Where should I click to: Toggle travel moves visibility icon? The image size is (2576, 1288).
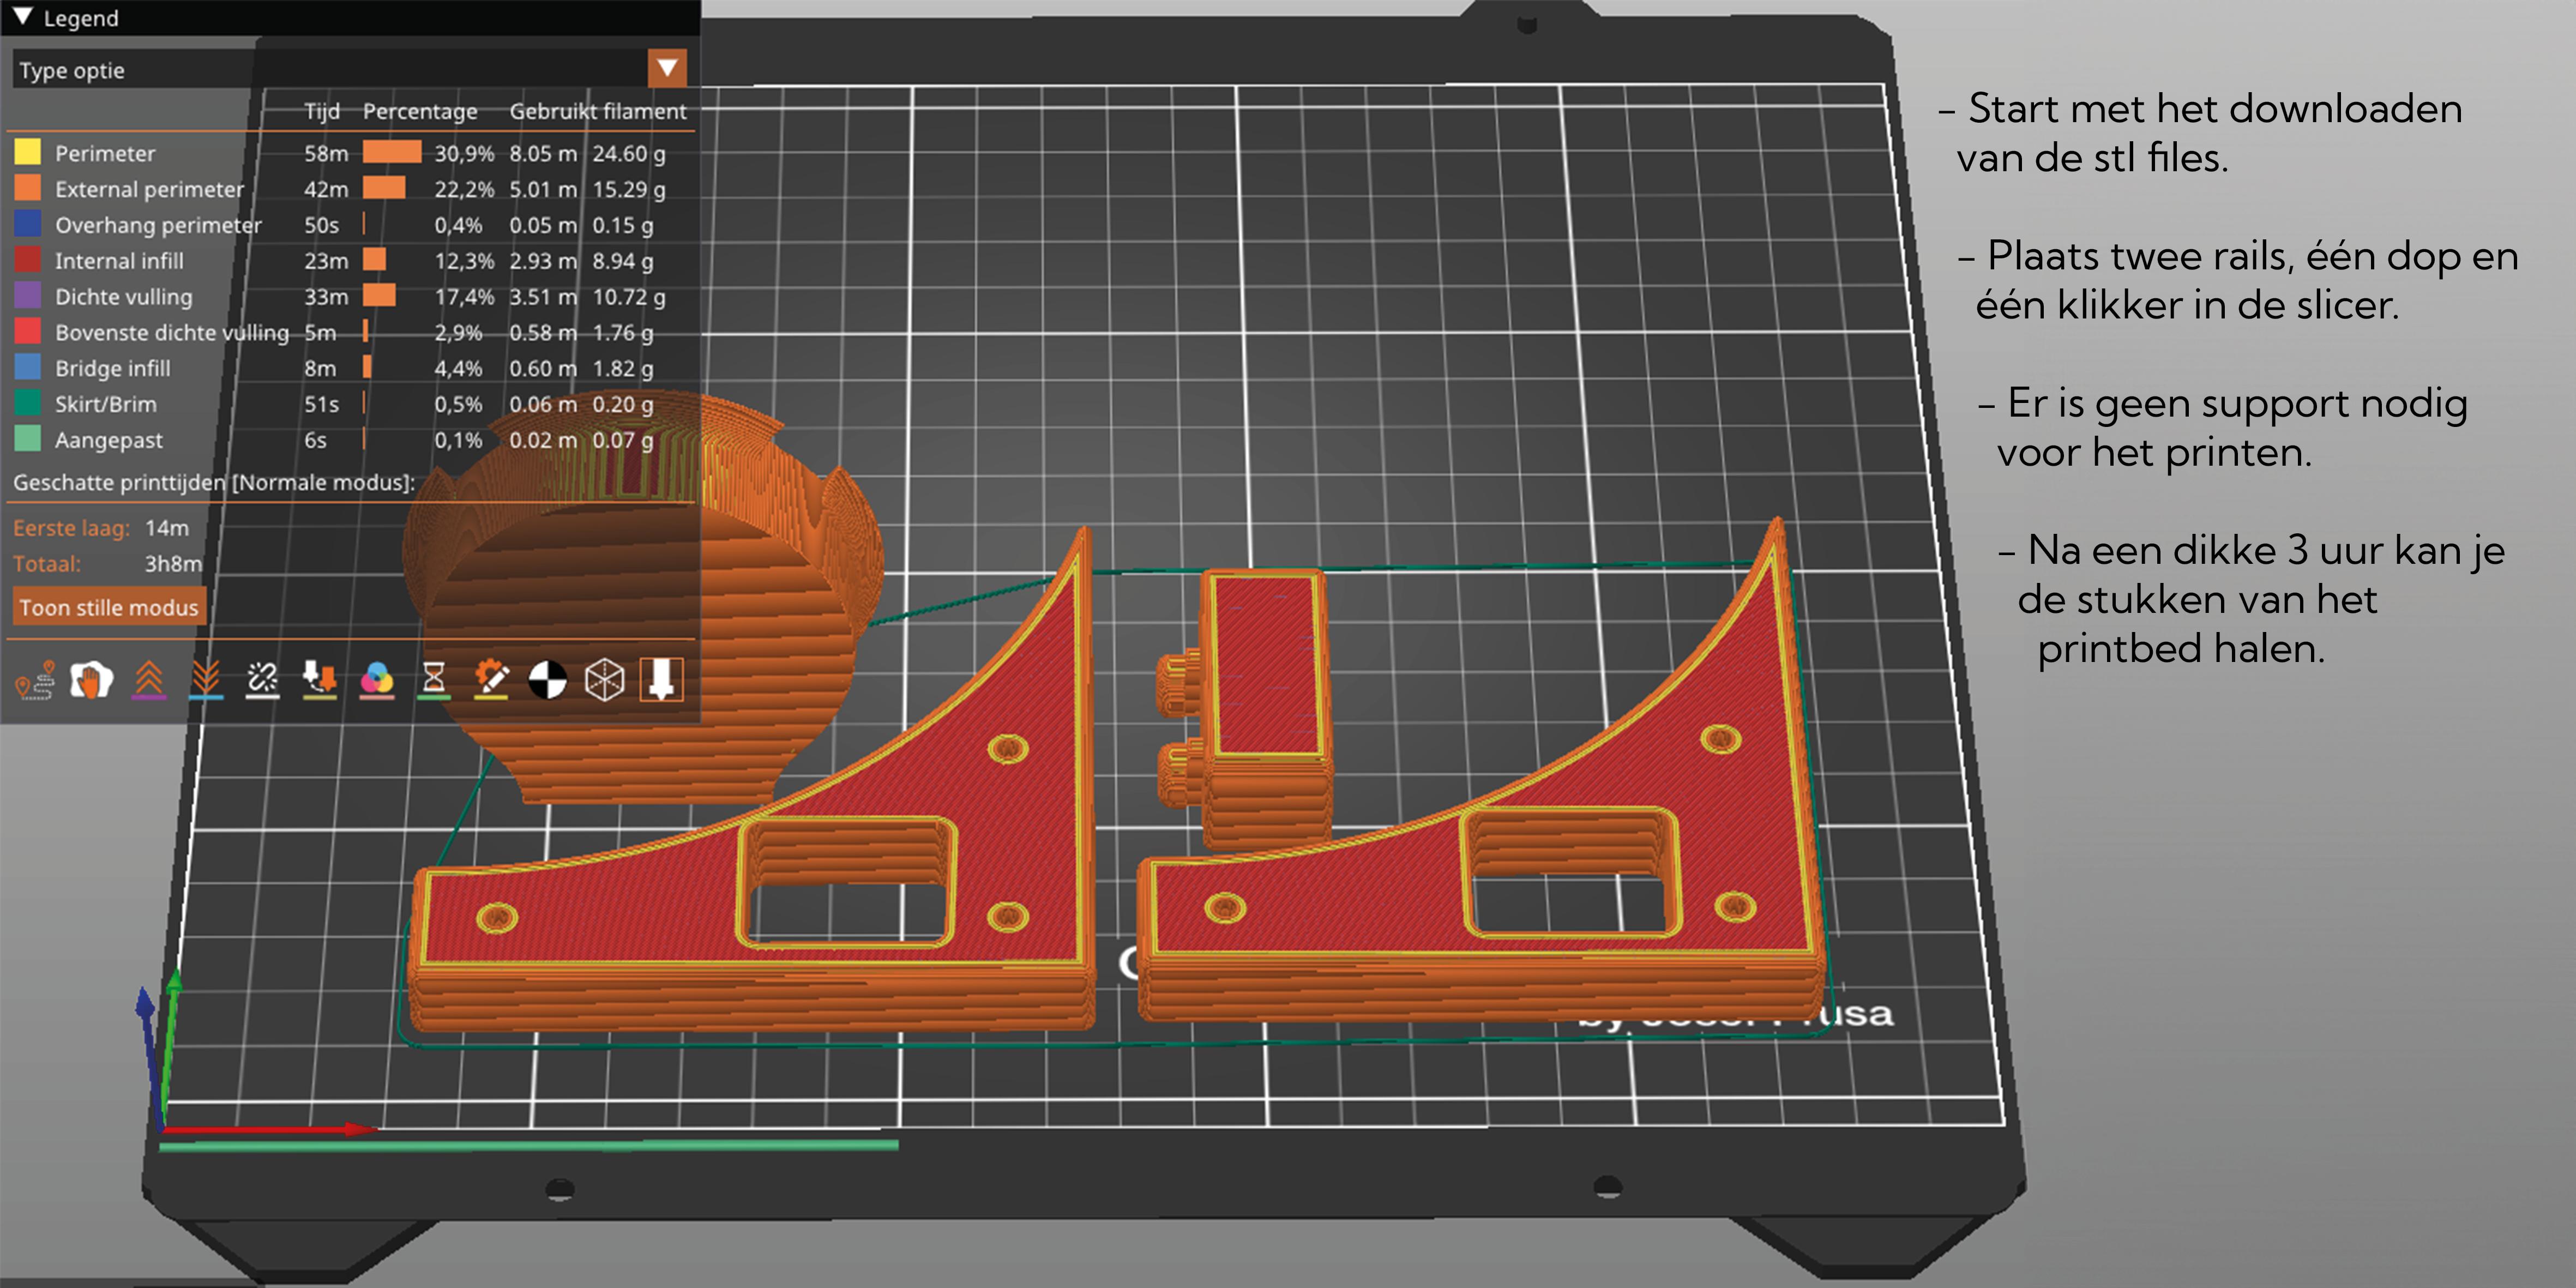point(35,681)
